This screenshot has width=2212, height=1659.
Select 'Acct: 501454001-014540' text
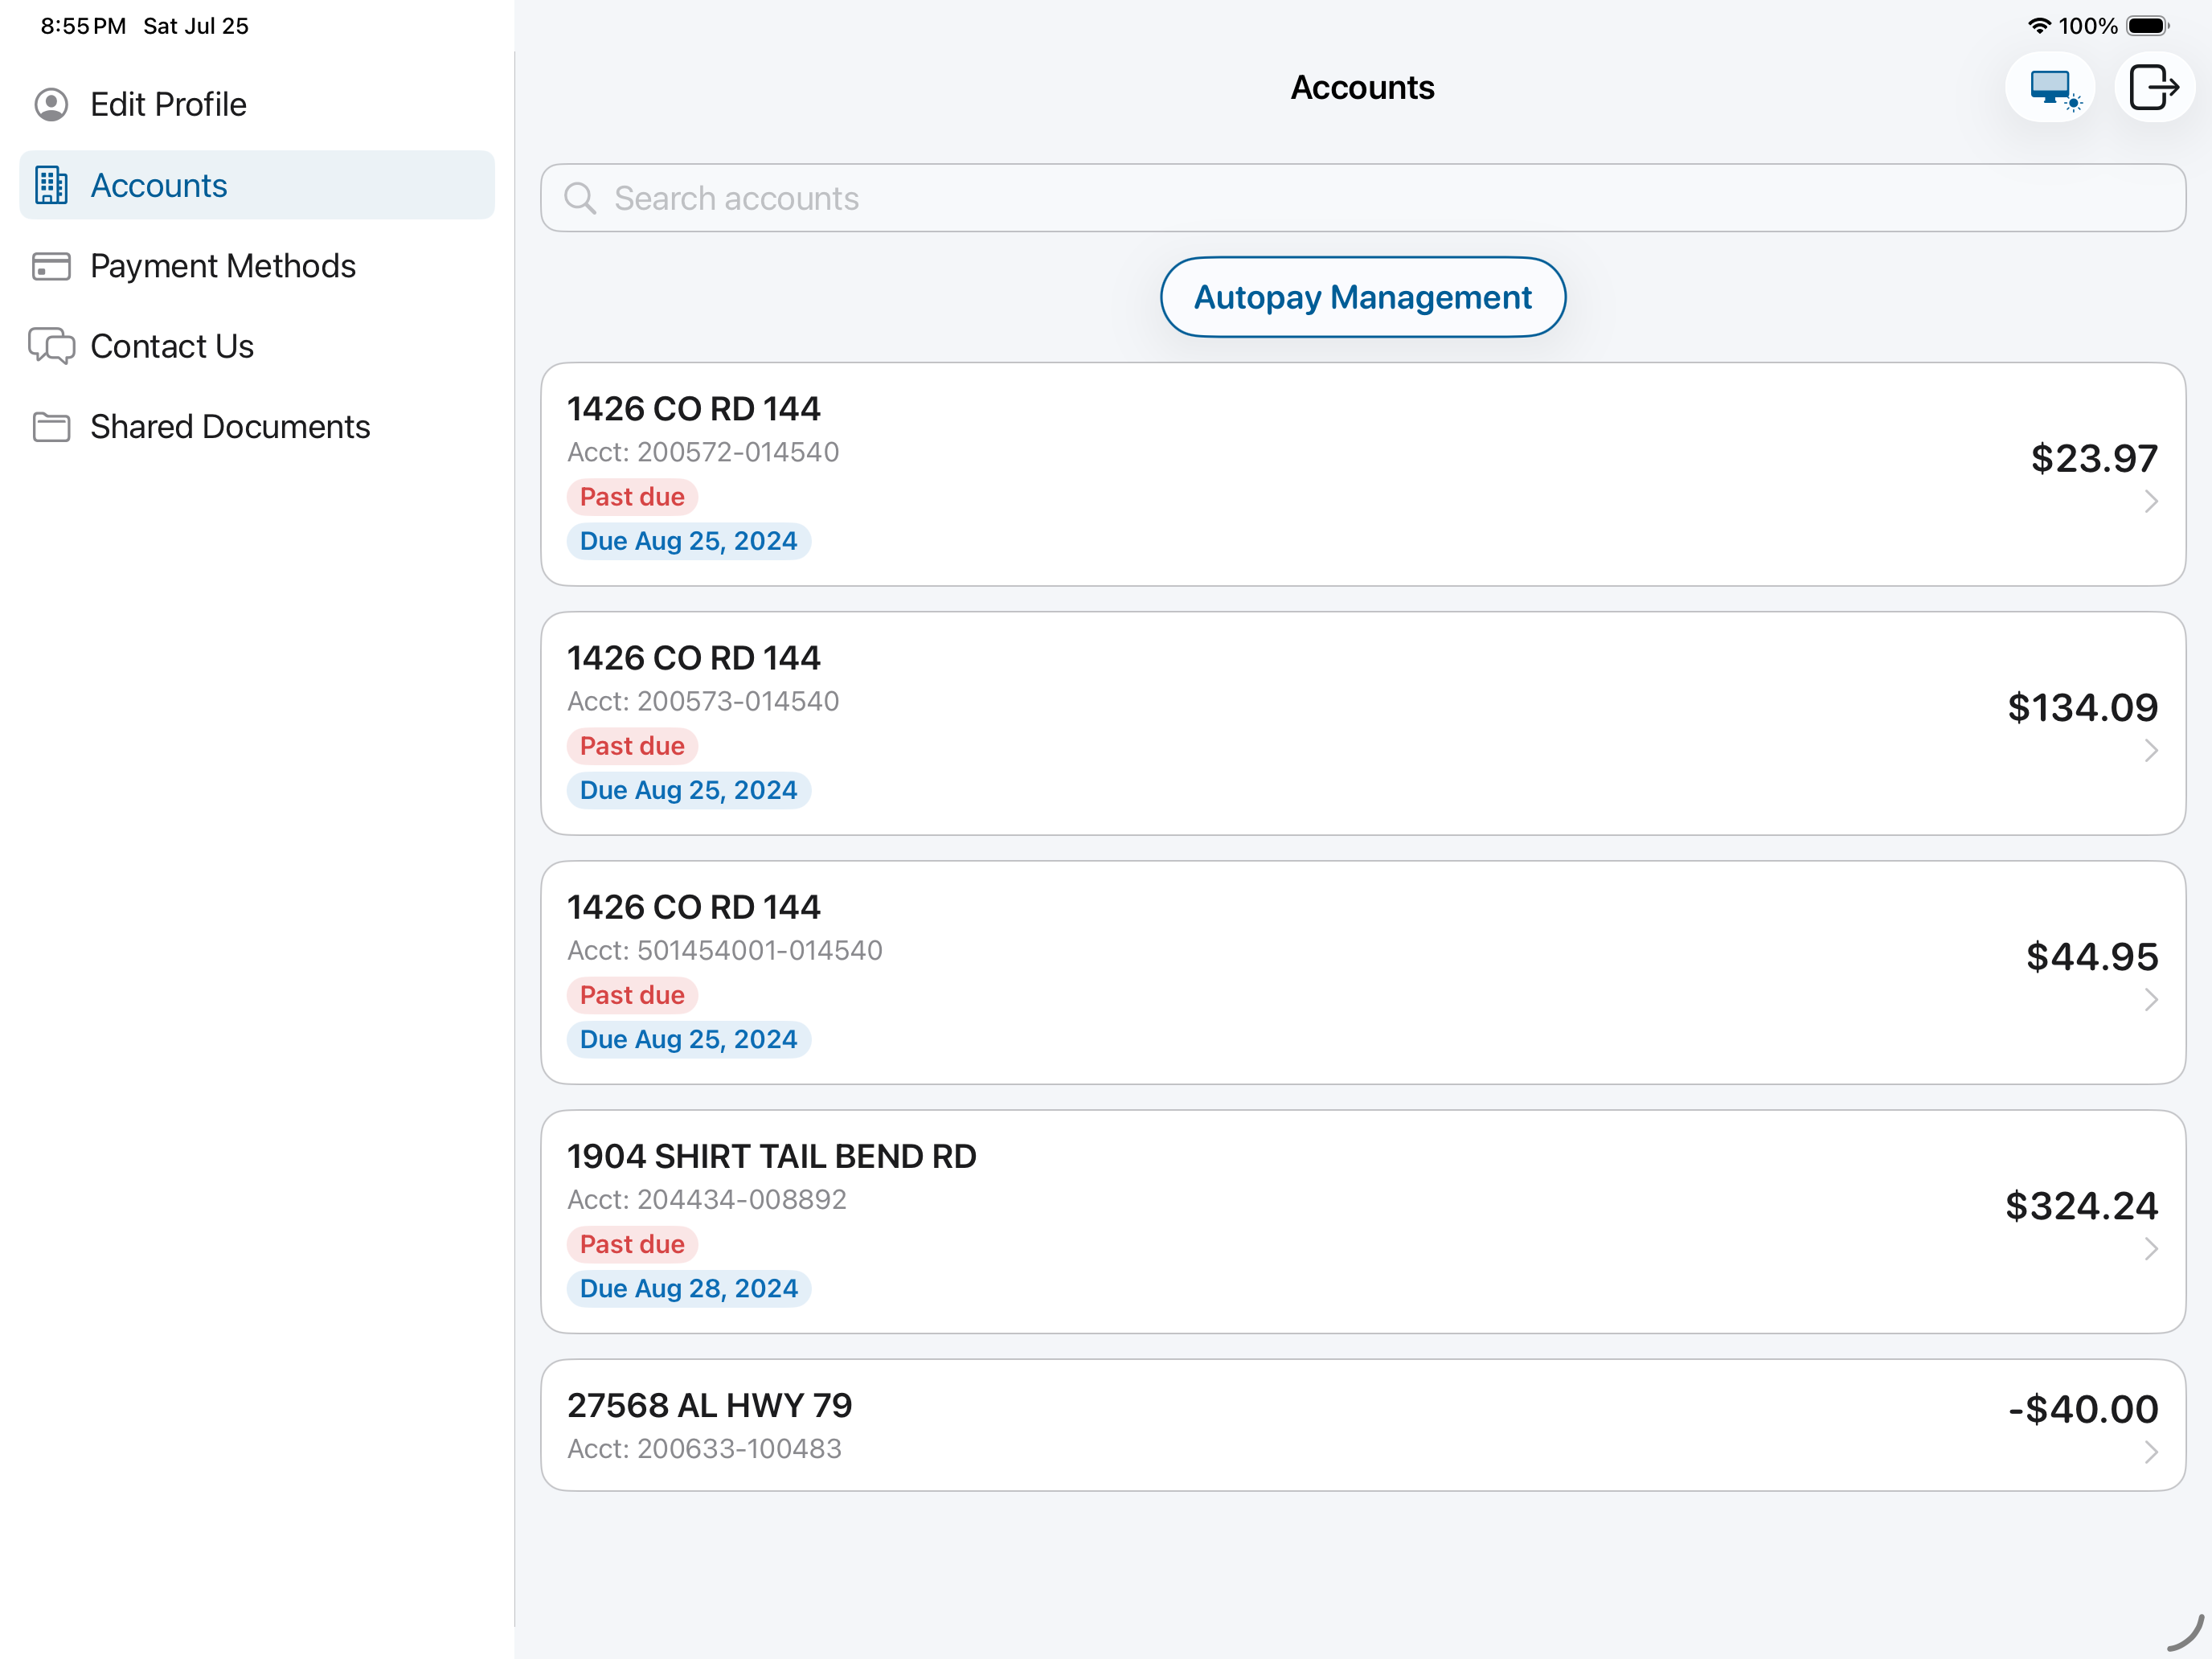point(725,950)
